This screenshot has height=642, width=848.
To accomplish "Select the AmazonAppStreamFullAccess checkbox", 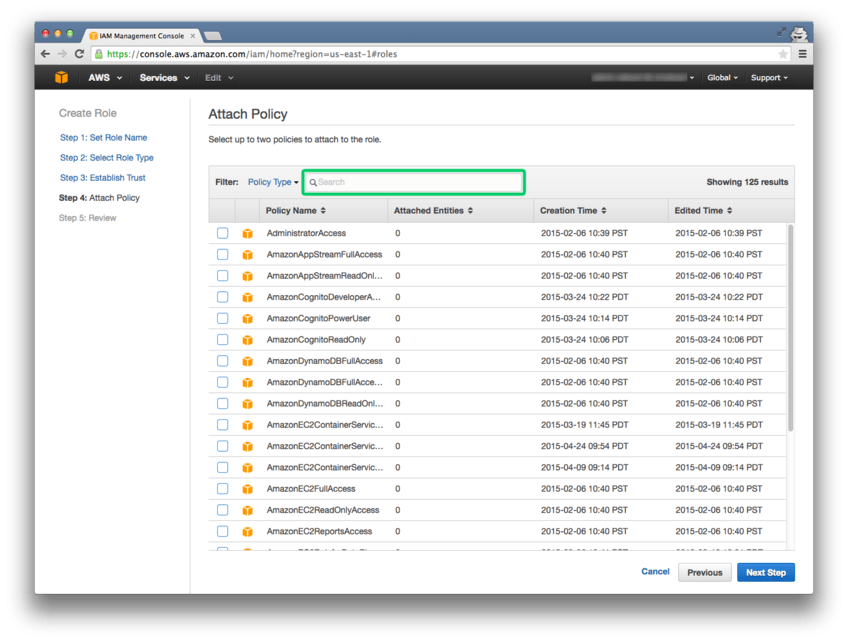I will pos(222,254).
